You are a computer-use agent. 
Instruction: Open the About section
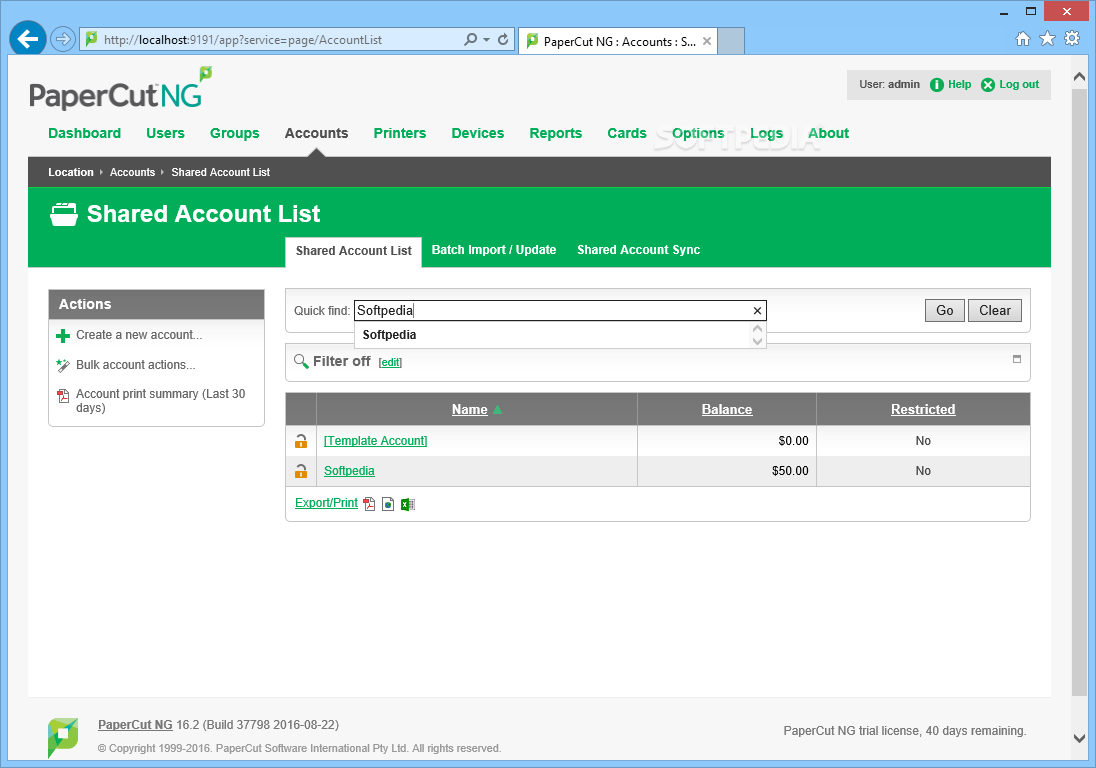tap(828, 133)
